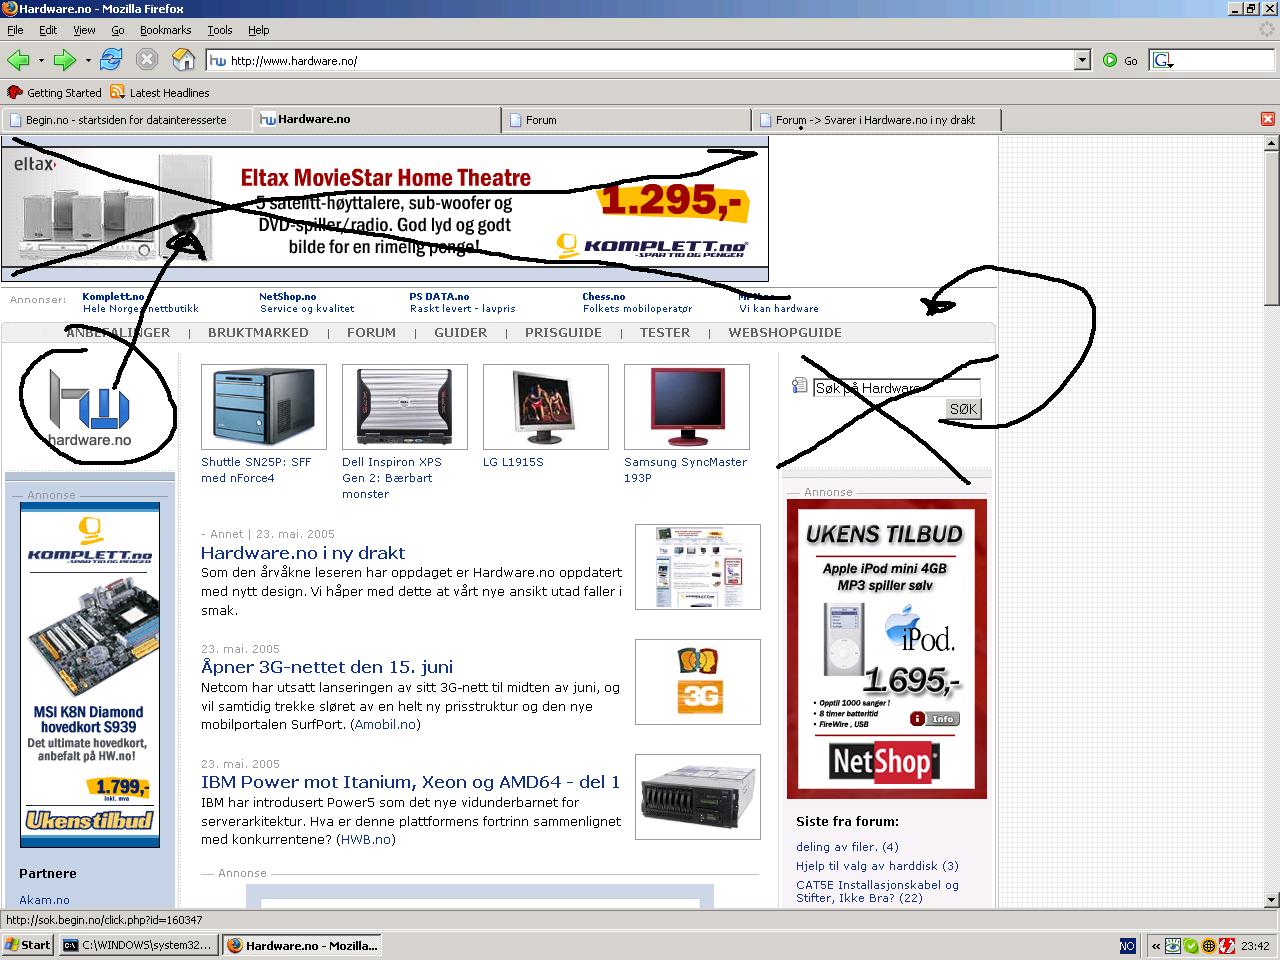Open the File menu
The width and height of the screenshot is (1280, 960).
tap(15, 30)
